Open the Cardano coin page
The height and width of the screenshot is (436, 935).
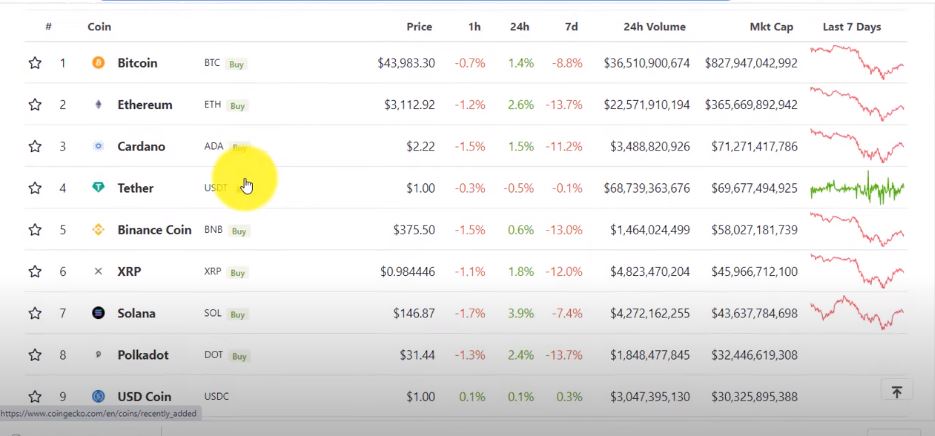[141, 146]
